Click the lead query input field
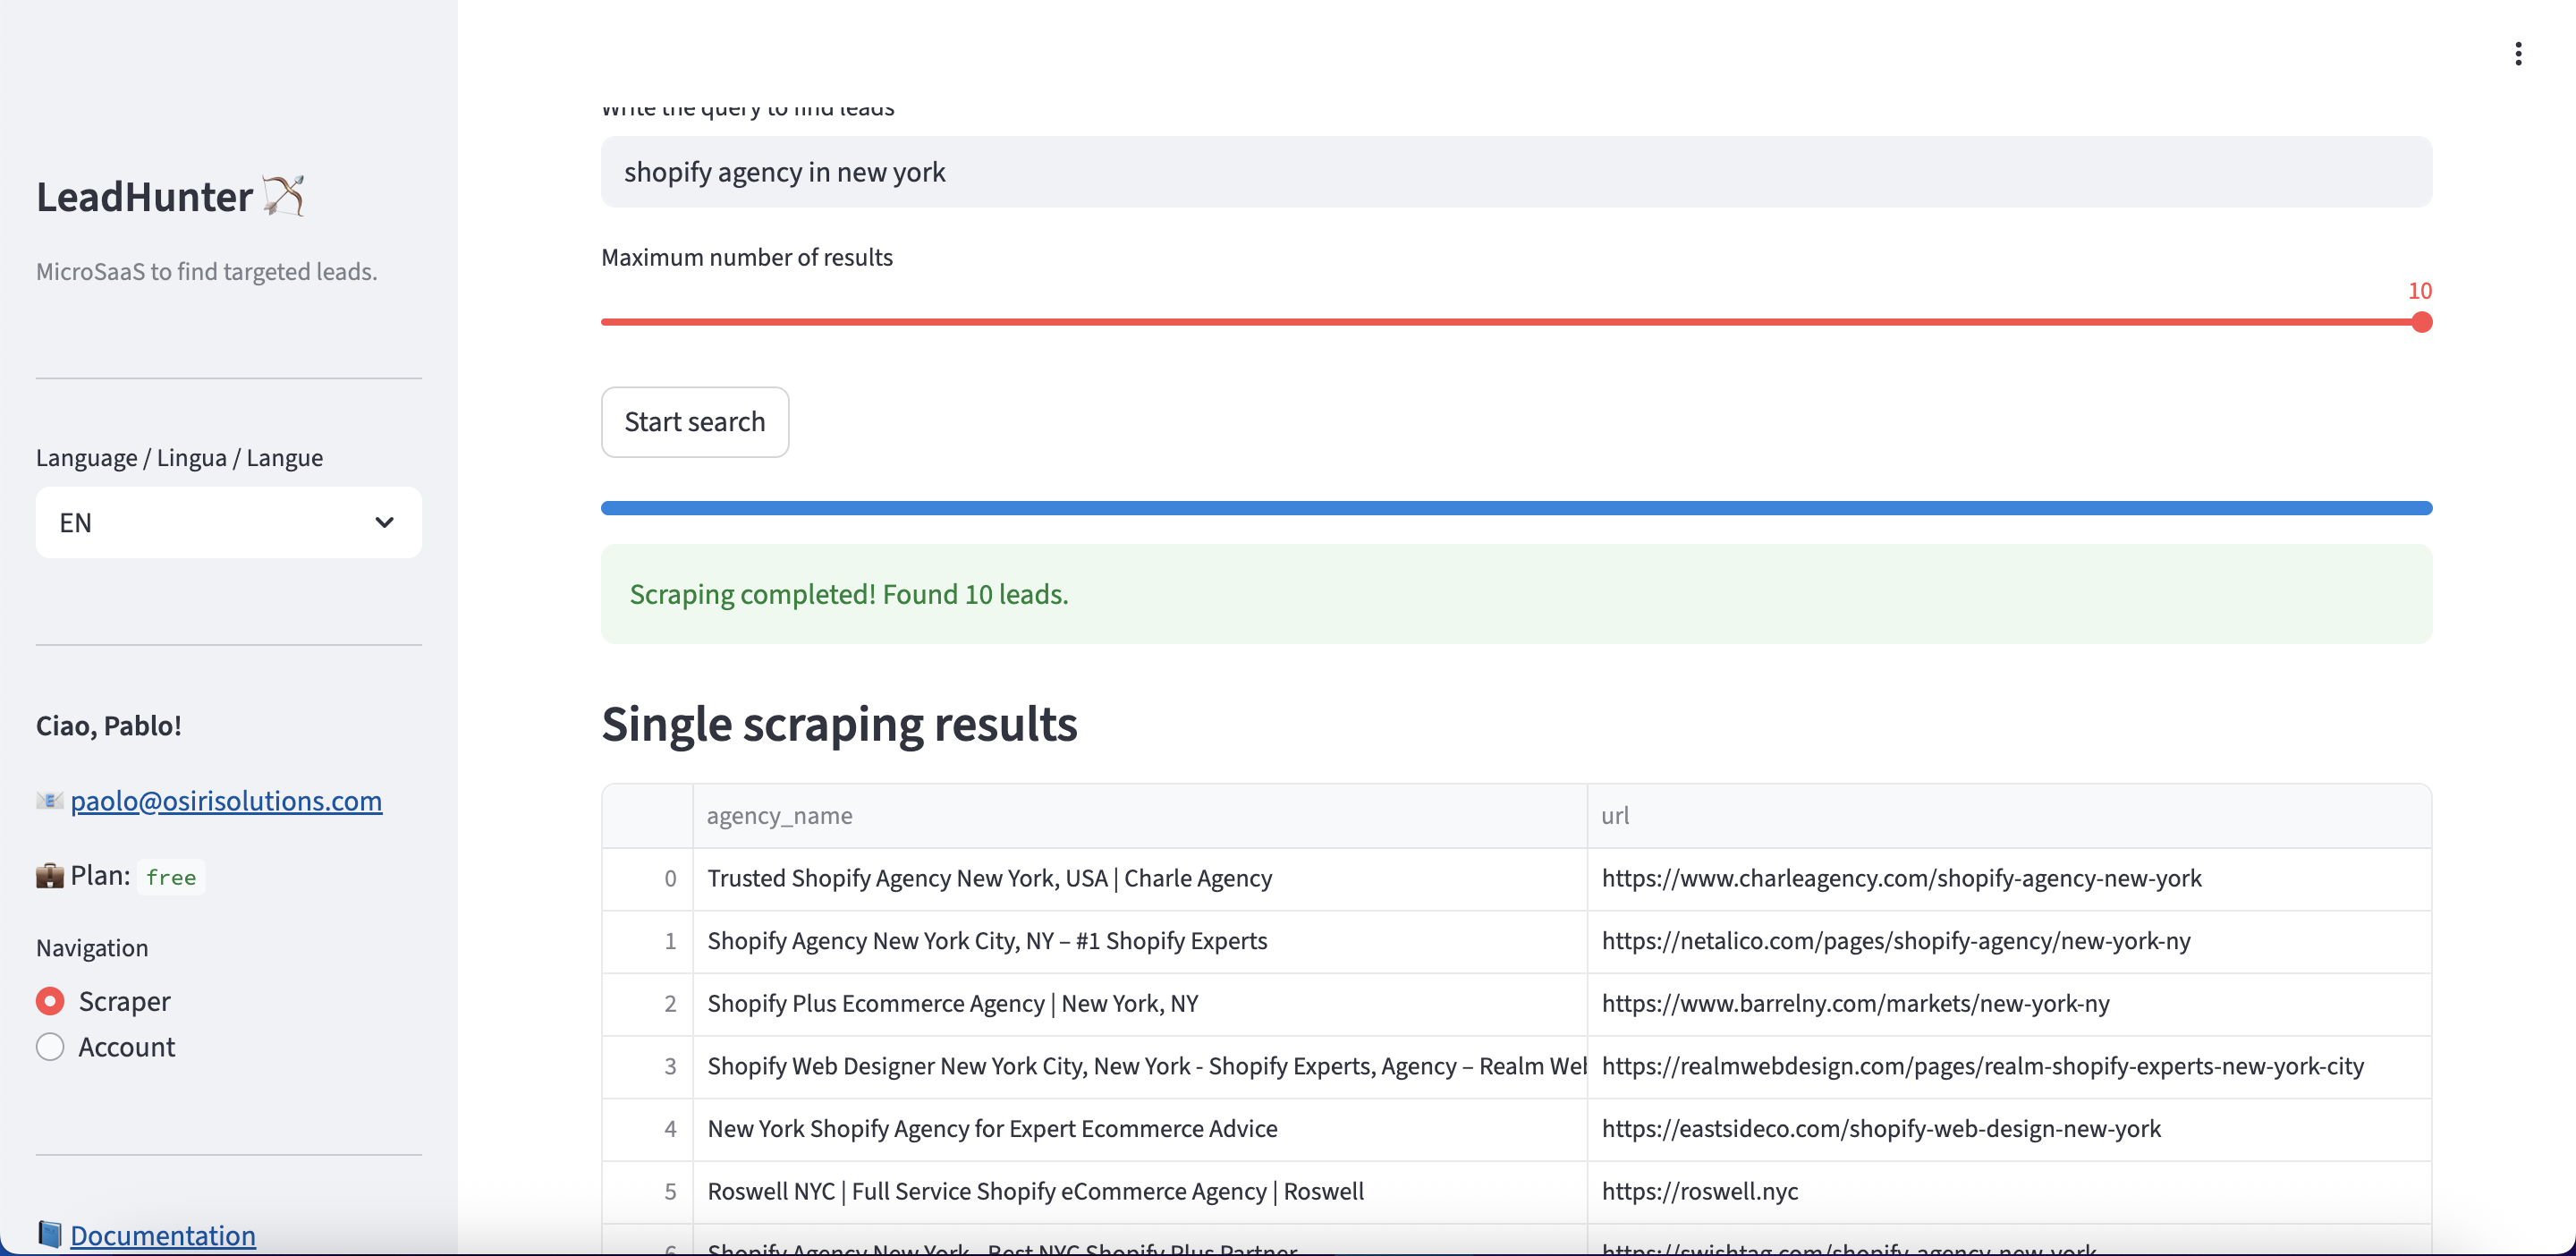The width and height of the screenshot is (2576, 1256). pyautogui.click(x=1515, y=172)
